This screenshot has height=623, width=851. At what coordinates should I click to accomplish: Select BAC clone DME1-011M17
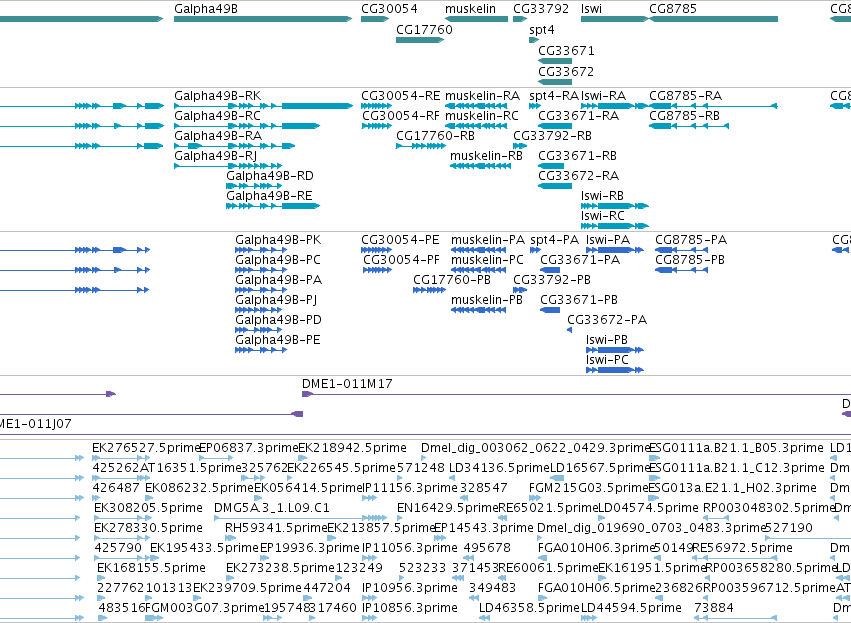pos(347,384)
